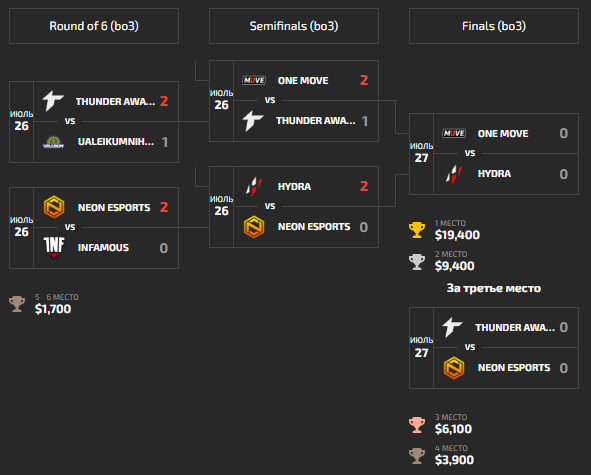Open the INFAMOUS team name link
This screenshot has height=475, width=591.
103,248
